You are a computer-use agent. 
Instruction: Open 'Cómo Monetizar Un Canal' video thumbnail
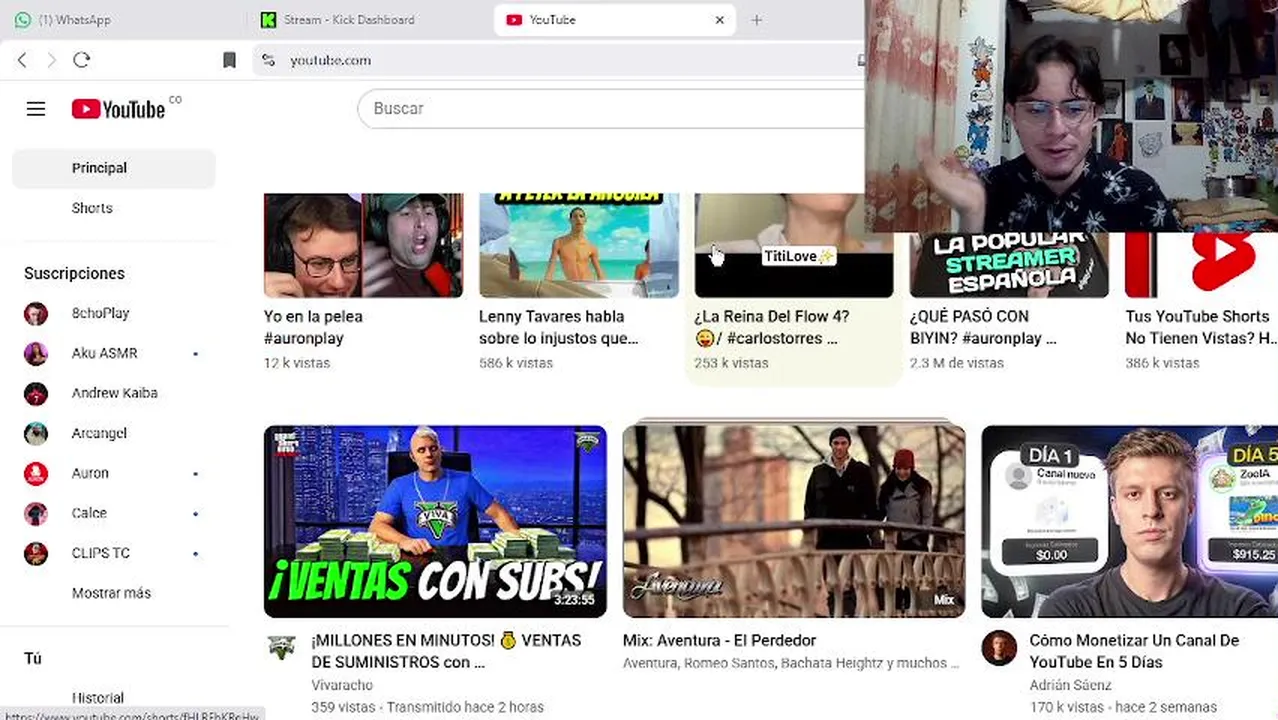coord(1129,521)
